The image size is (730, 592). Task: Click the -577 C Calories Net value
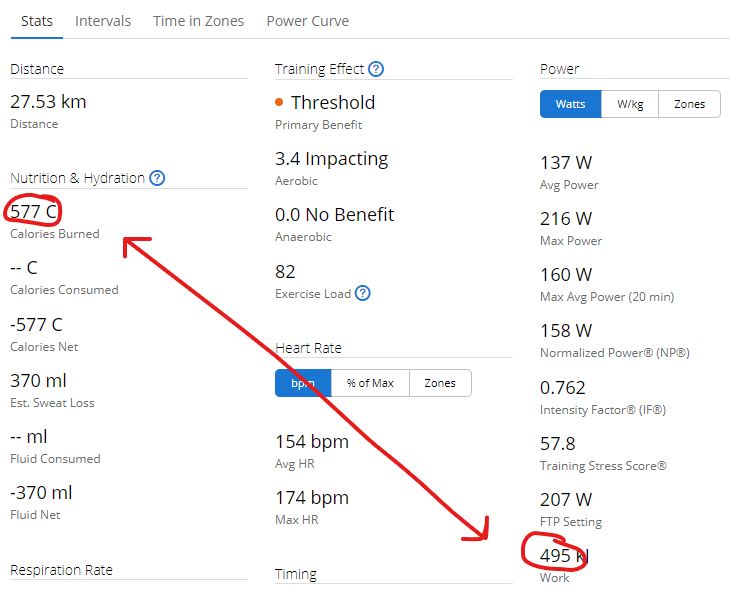coord(36,325)
